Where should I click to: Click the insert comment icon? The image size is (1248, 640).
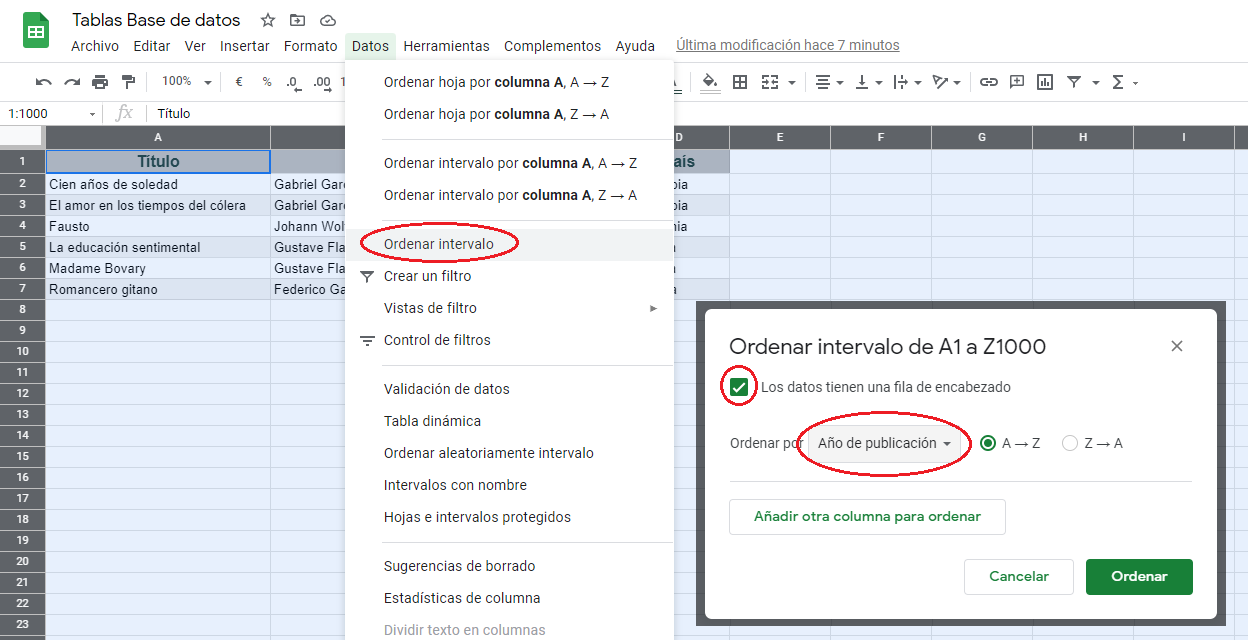tap(1017, 82)
